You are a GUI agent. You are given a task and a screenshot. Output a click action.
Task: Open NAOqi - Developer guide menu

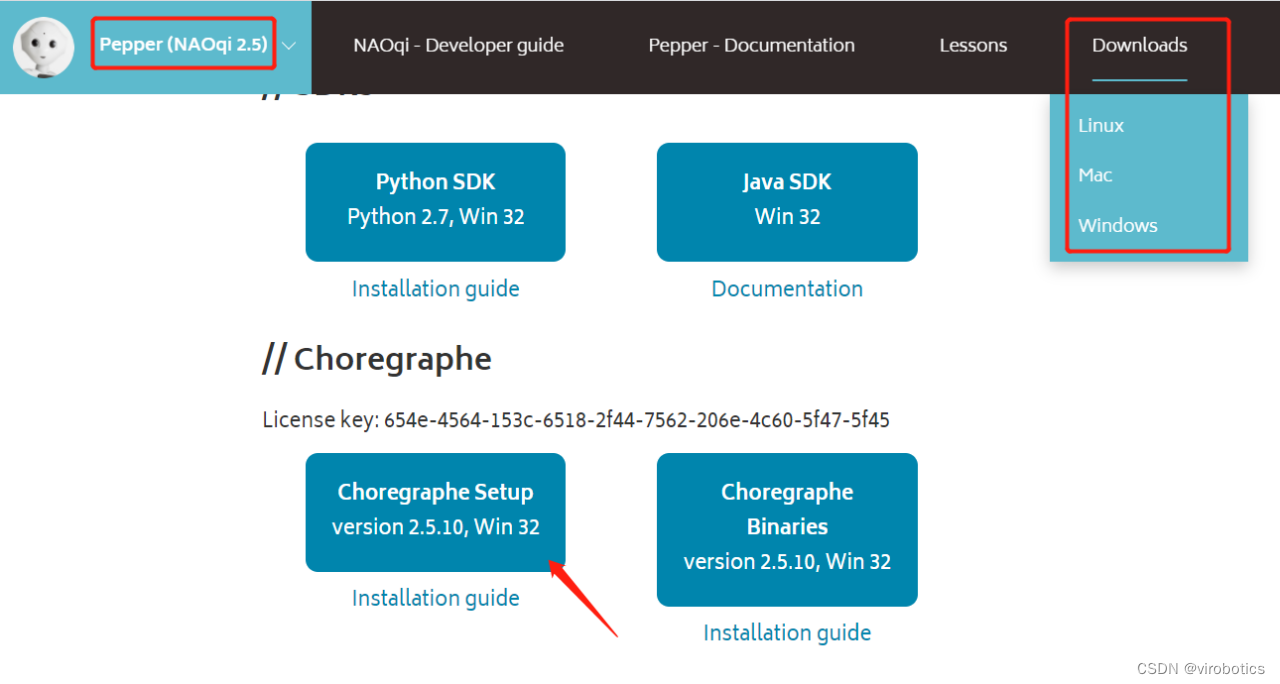(458, 45)
